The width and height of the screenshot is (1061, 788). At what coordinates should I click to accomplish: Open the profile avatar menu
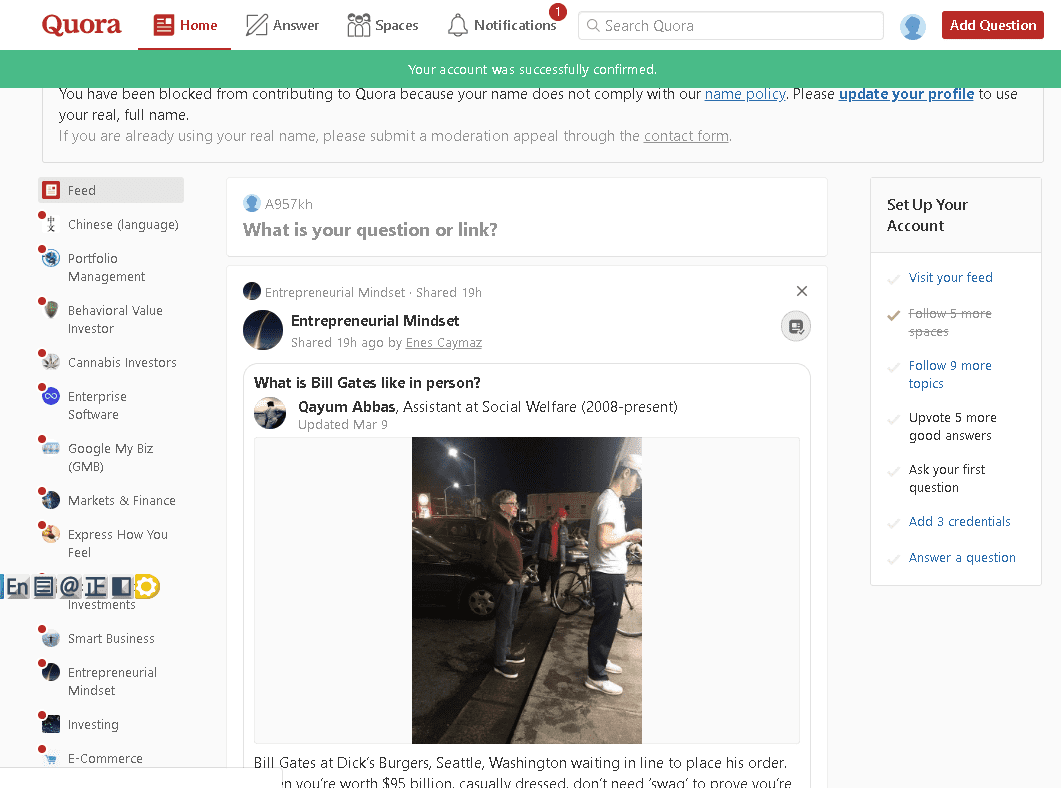pos(912,26)
